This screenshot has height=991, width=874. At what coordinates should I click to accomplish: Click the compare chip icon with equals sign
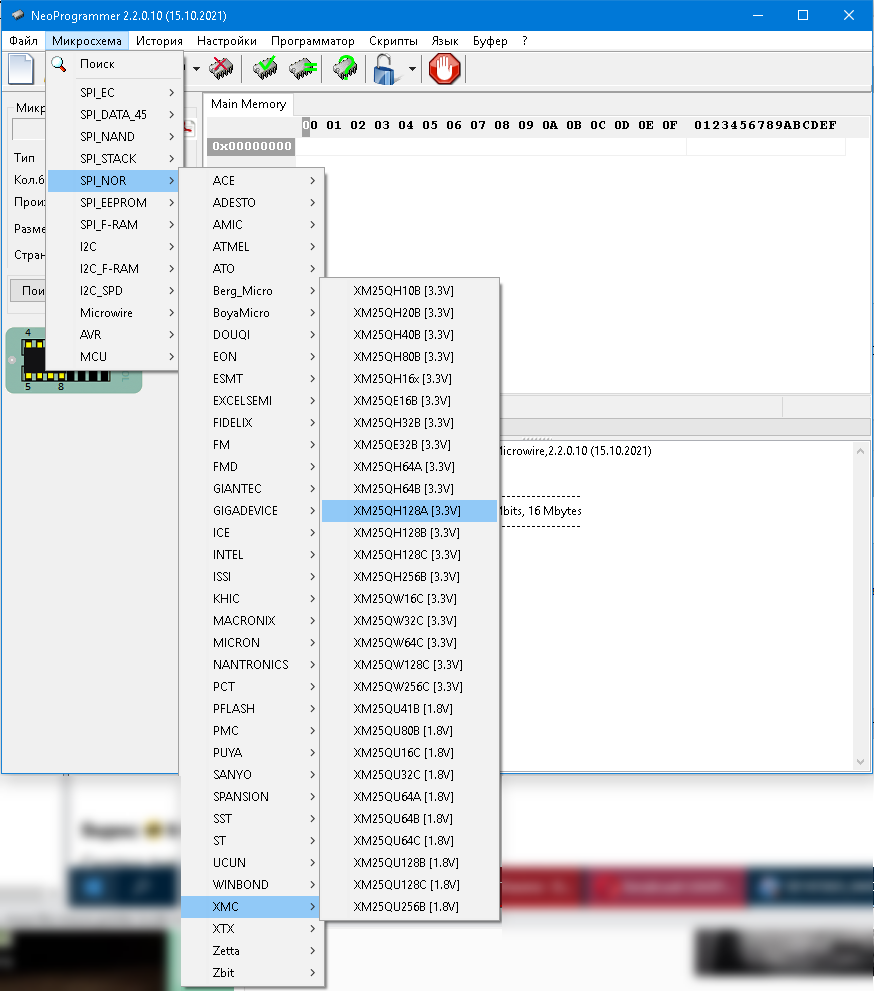coord(303,68)
